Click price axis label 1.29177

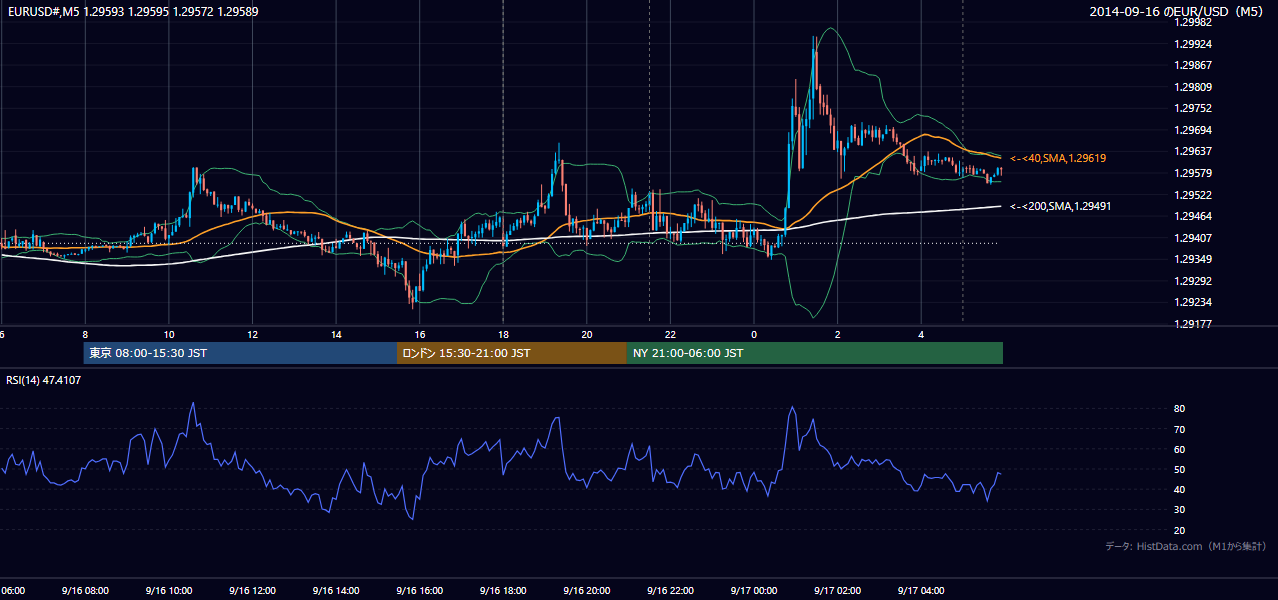(1191, 324)
